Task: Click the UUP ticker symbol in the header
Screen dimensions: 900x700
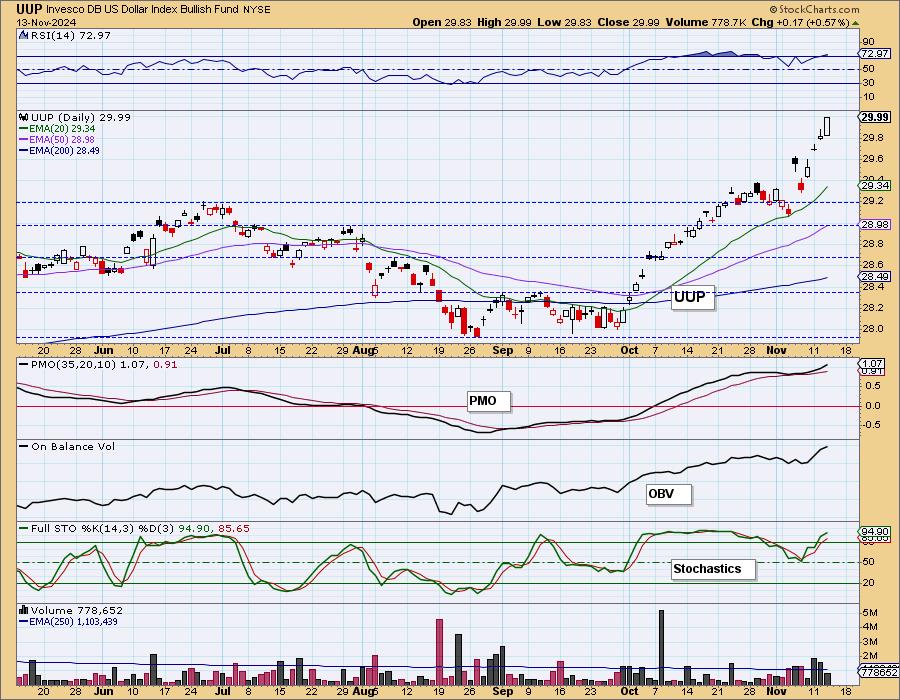Action: point(29,9)
